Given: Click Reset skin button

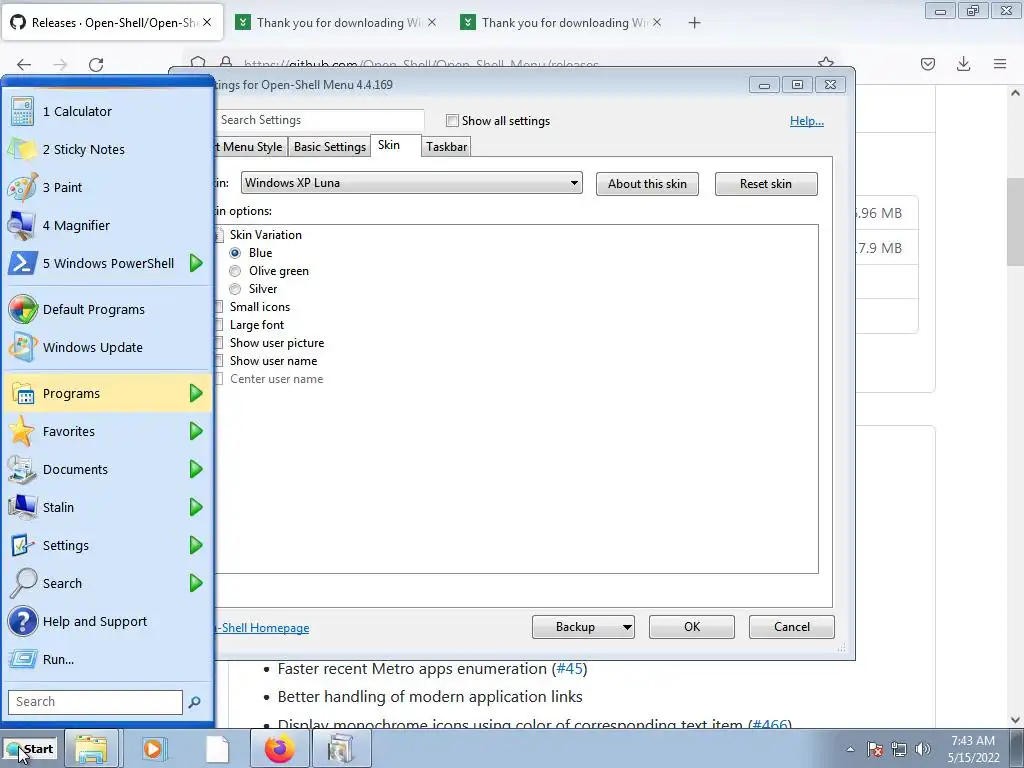Looking at the screenshot, I should [766, 184].
